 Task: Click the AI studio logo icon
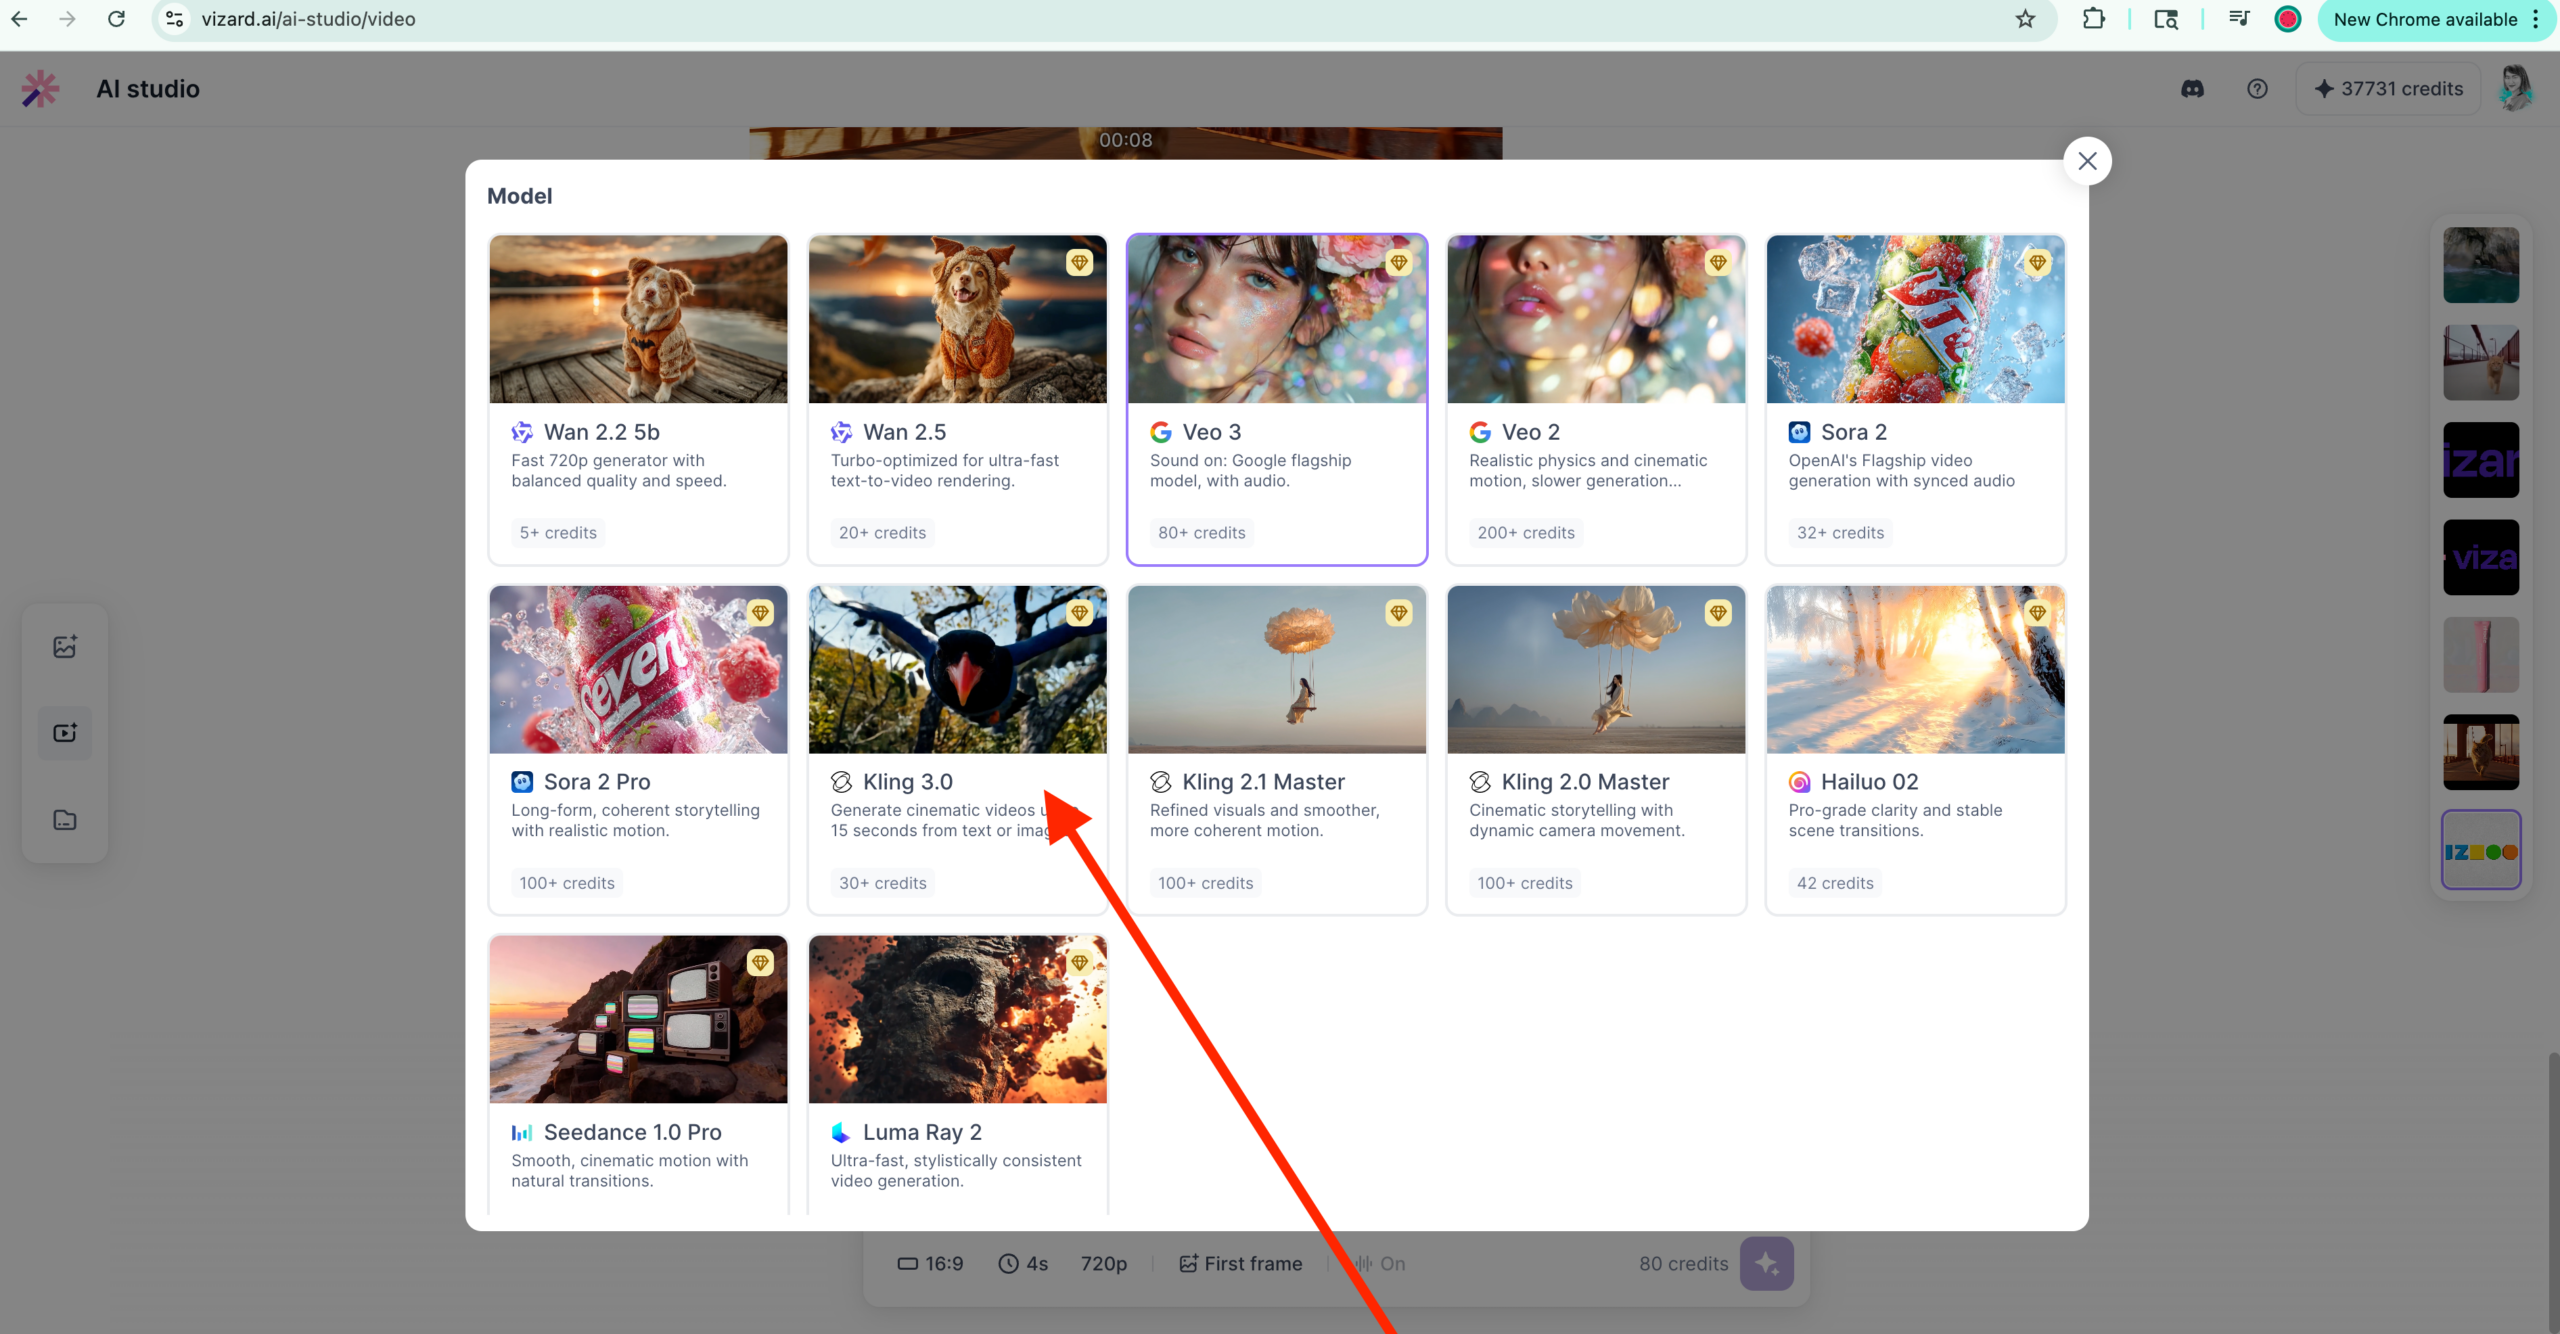click(x=40, y=88)
